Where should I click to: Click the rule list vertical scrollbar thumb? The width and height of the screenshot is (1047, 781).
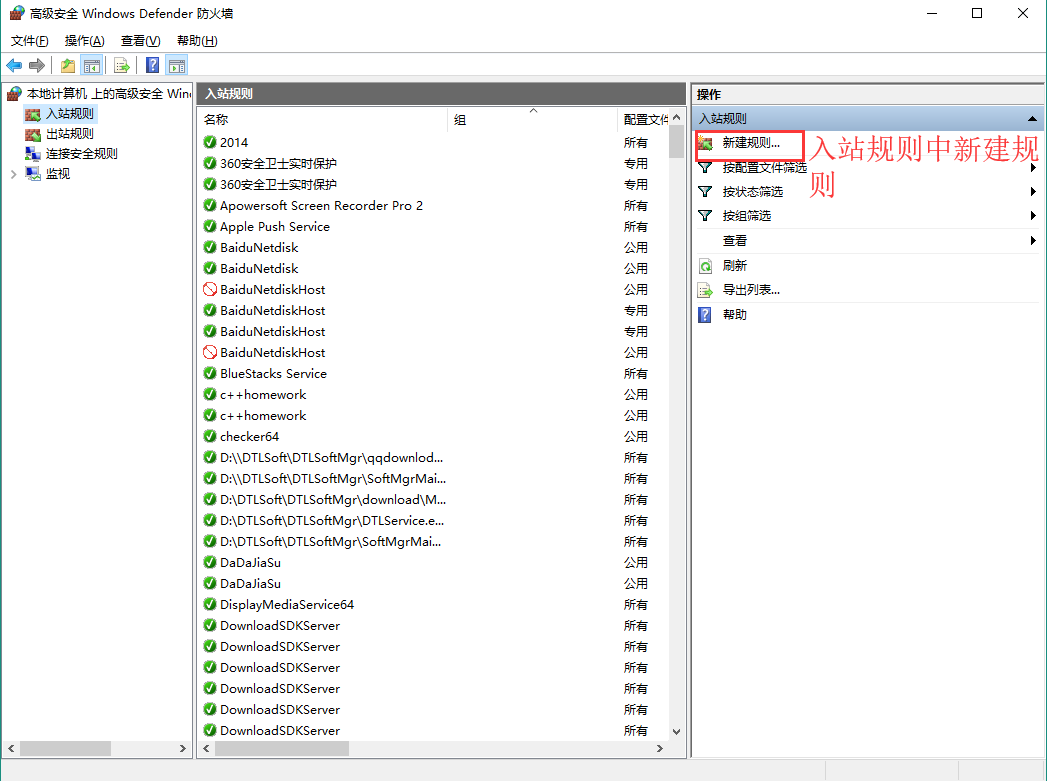coord(676,142)
